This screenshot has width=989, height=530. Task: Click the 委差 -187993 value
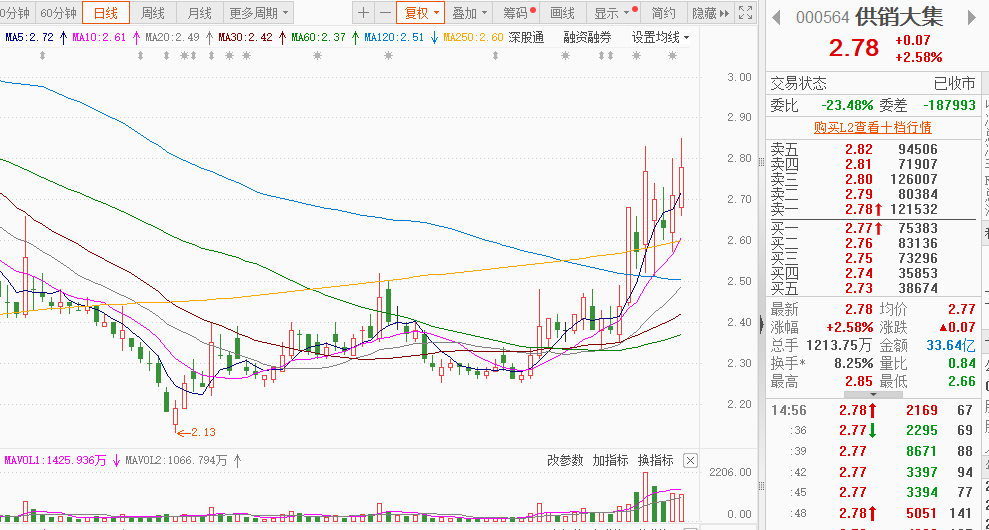tap(949, 105)
